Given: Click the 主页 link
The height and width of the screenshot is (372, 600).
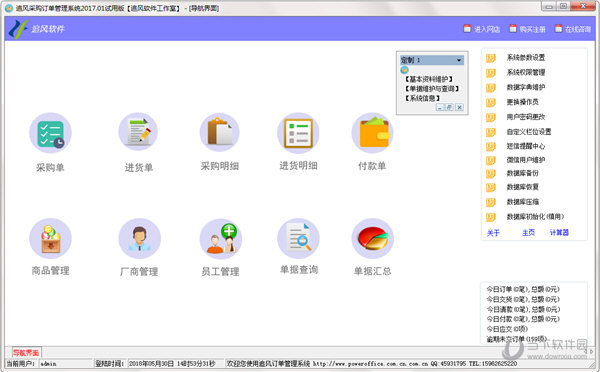Looking at the screenshot, I should pos(528,233).
